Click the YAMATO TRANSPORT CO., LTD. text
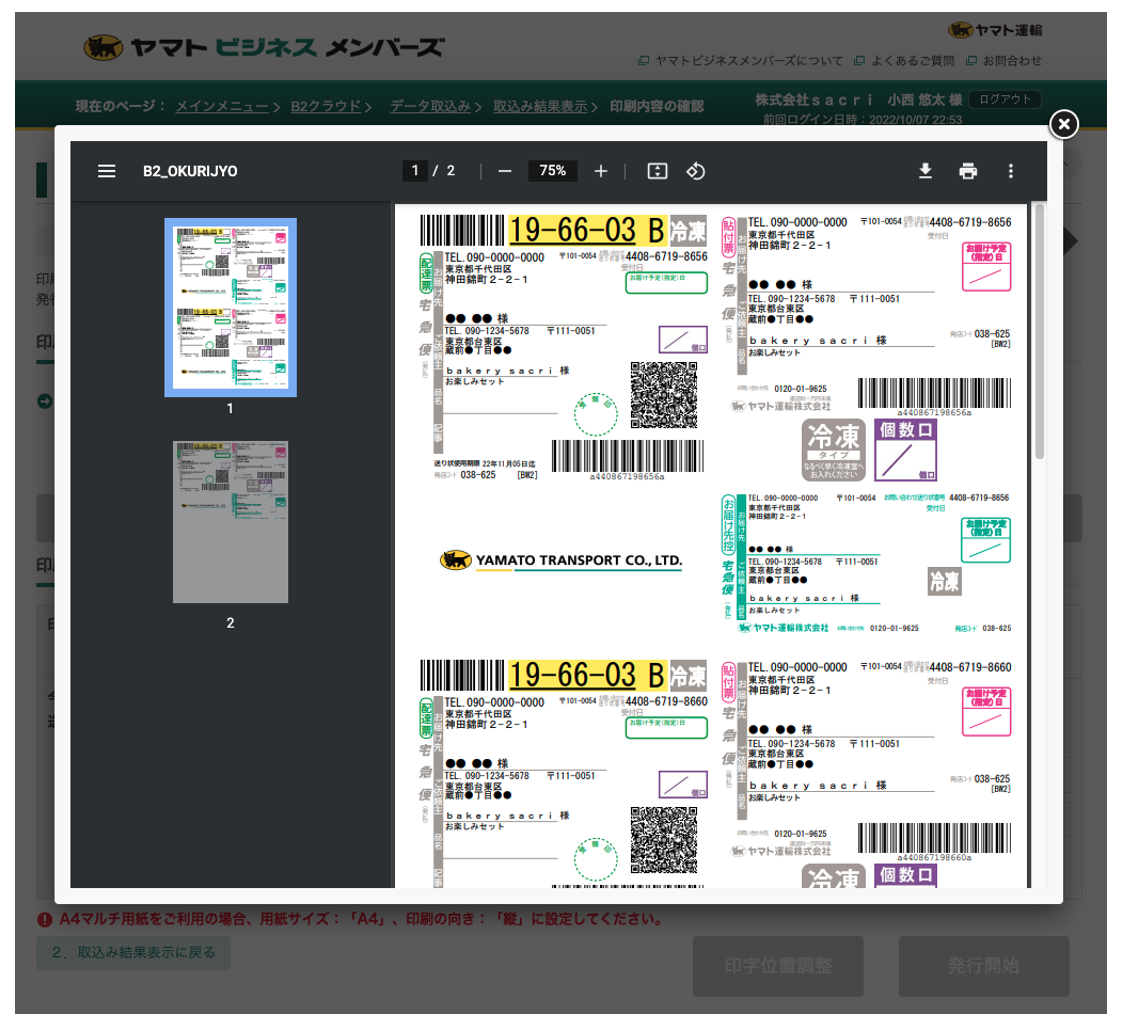The image size is (1124, 1027). click(578, 560)
